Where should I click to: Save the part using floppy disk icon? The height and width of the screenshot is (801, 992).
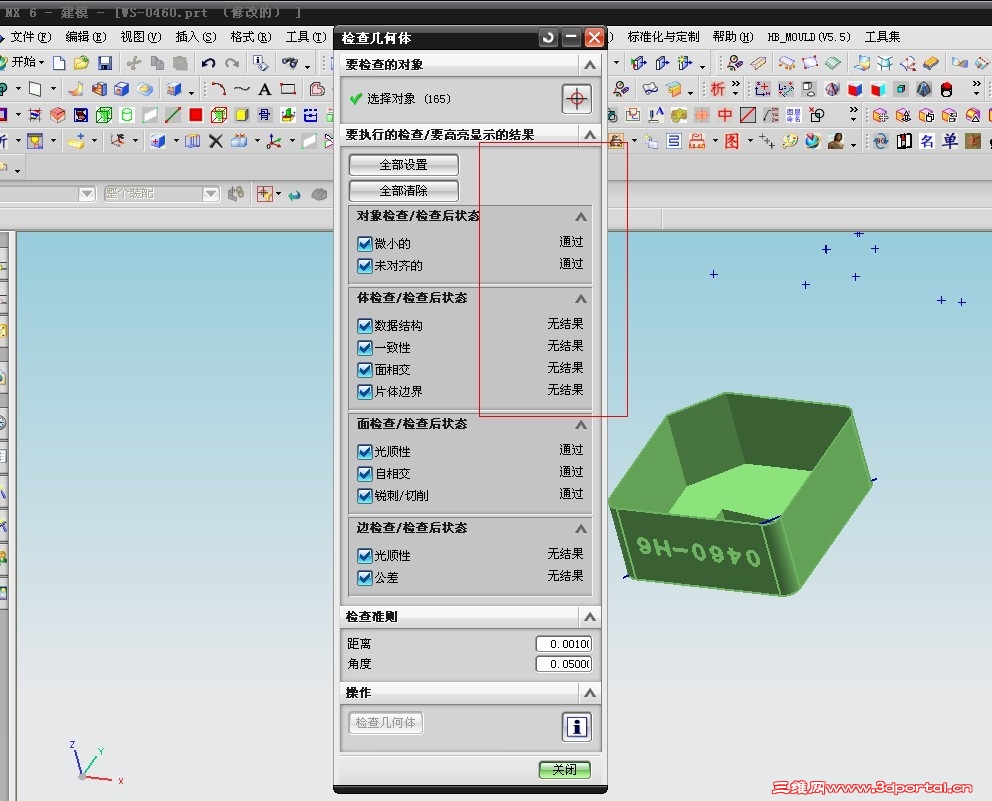coord(105,63)
